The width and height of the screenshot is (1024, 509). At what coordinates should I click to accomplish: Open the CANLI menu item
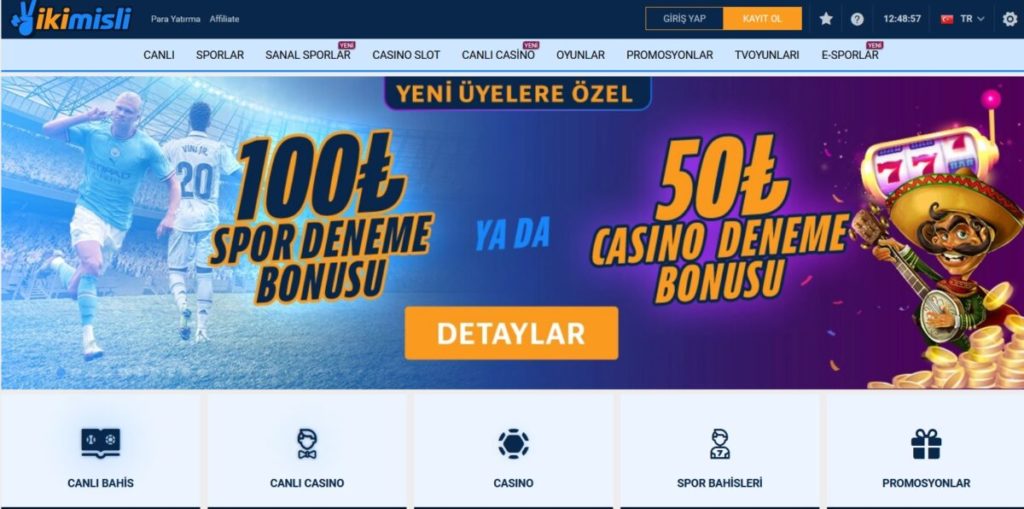[159, 55]
